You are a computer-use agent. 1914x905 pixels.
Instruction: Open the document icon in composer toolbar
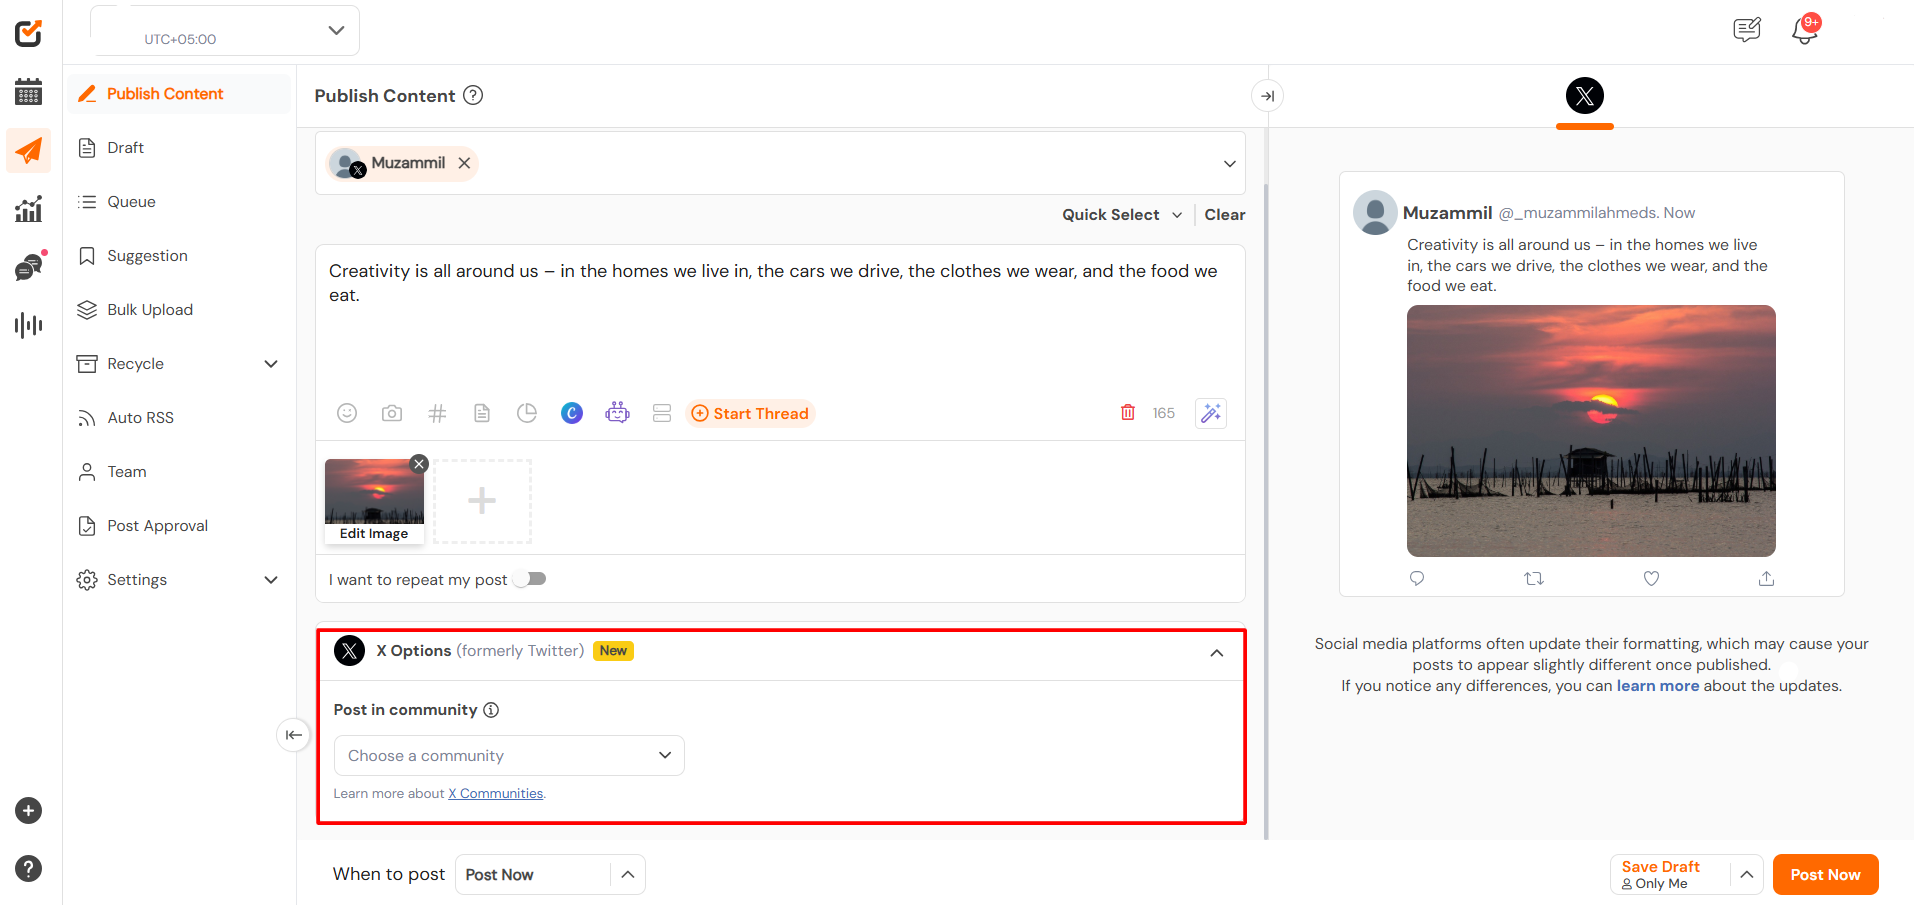click(482, 413)
